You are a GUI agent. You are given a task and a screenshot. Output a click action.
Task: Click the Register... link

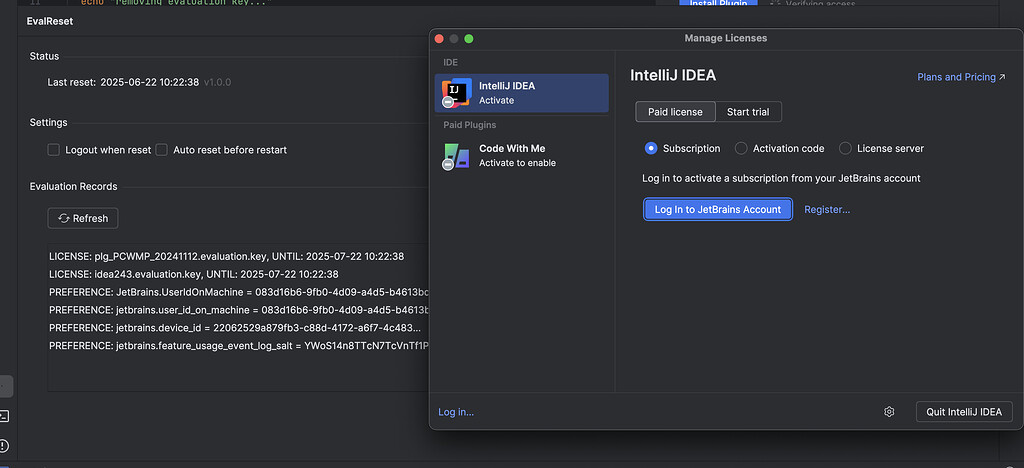(827, 209)
